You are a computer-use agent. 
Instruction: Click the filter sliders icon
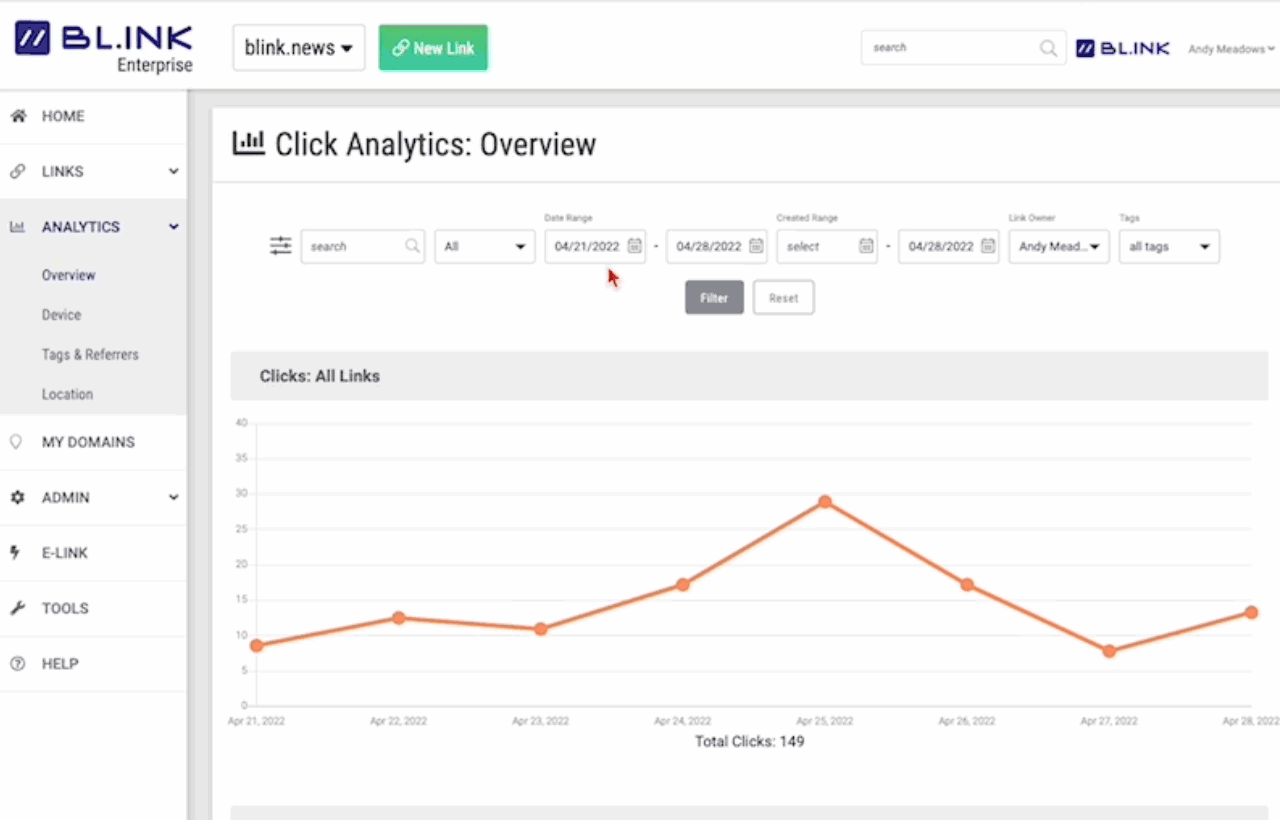[280, 246]
